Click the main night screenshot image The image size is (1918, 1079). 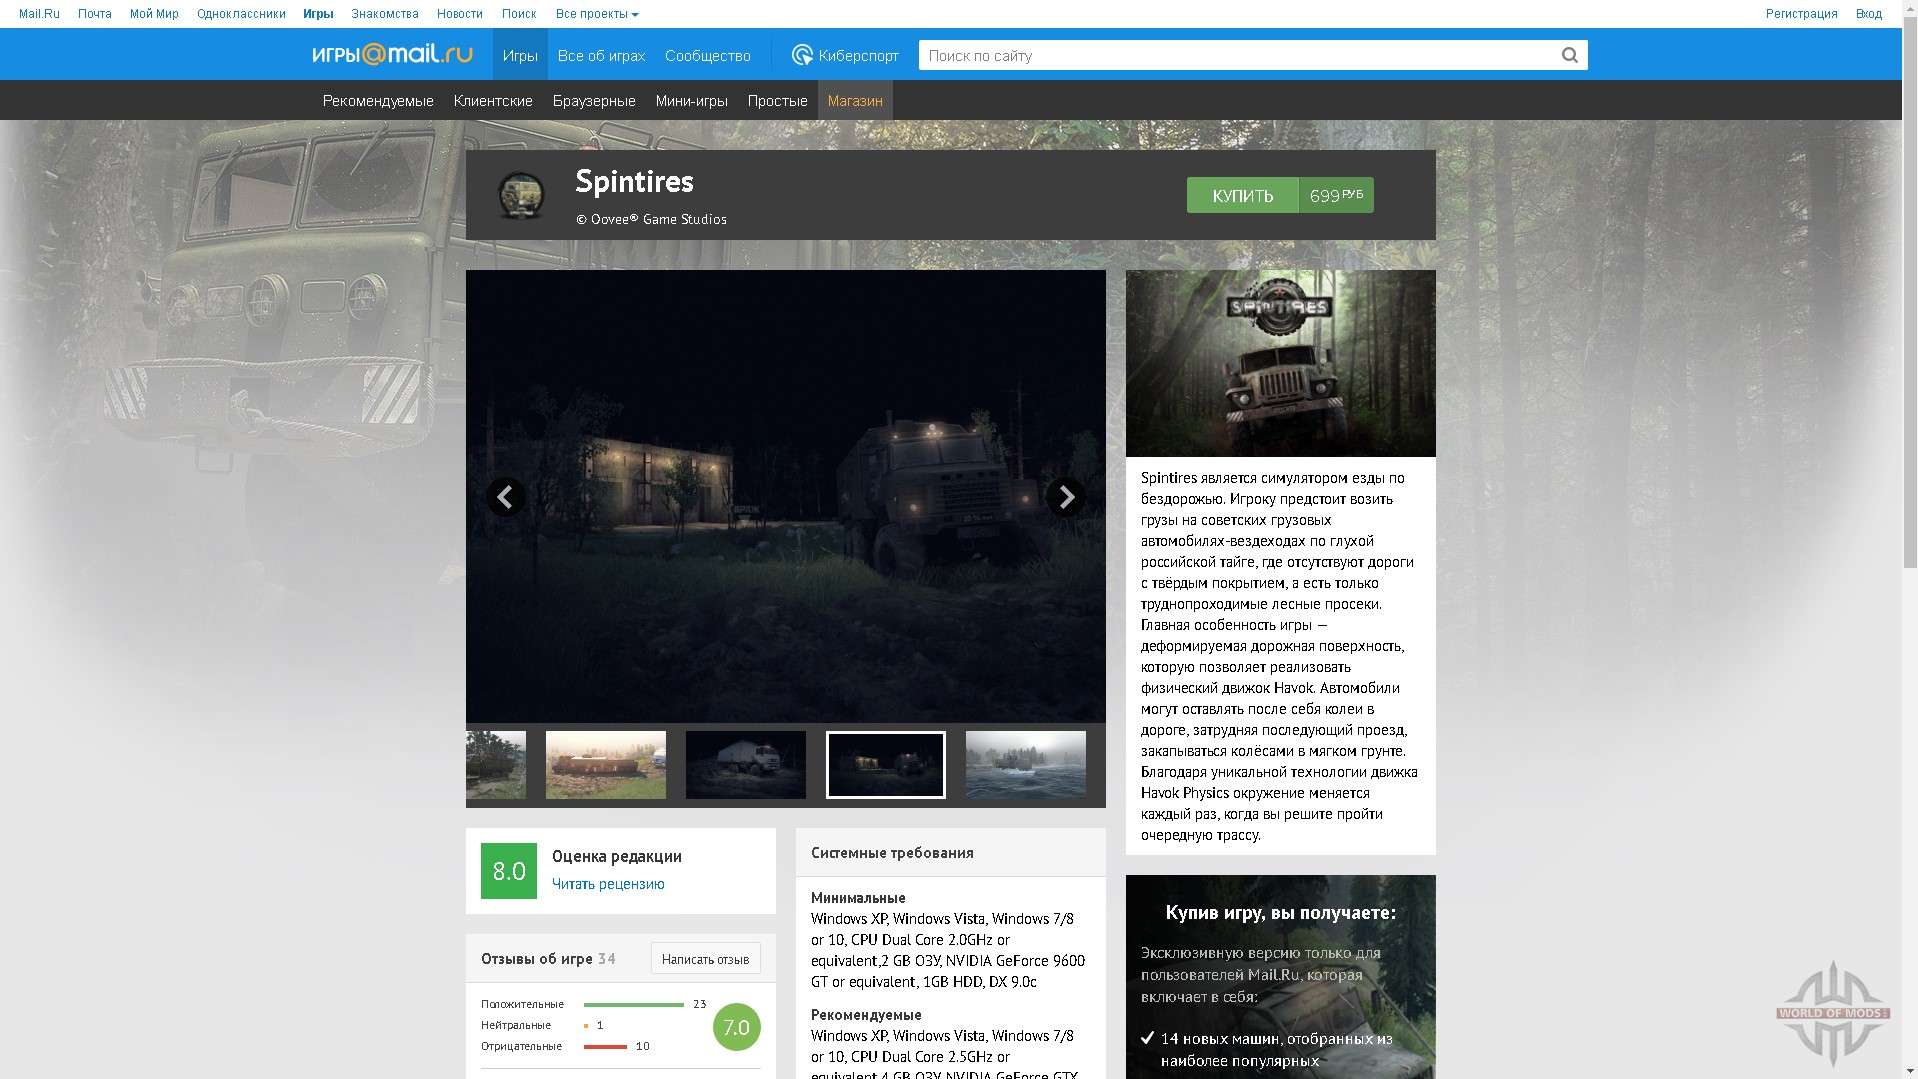pos(785,496)
